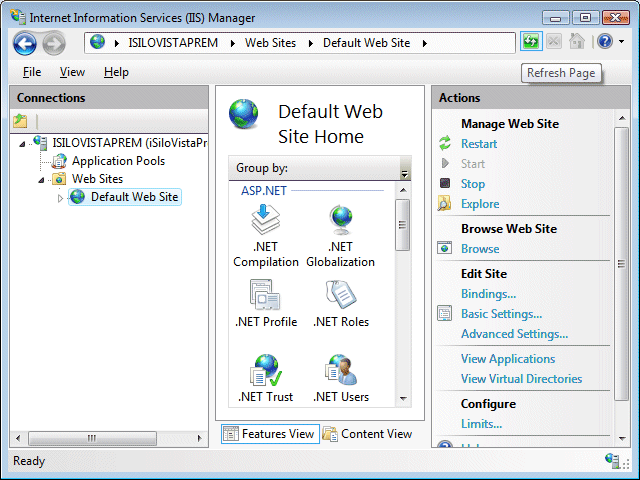
Task: Open the .NET Globalization feature icon
Action: 340,220
